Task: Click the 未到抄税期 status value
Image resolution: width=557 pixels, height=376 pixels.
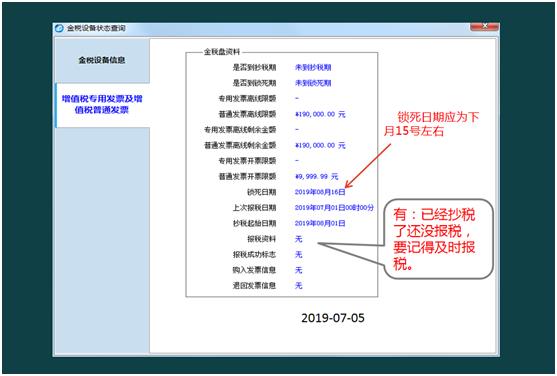Action: [x=313, y=68]
